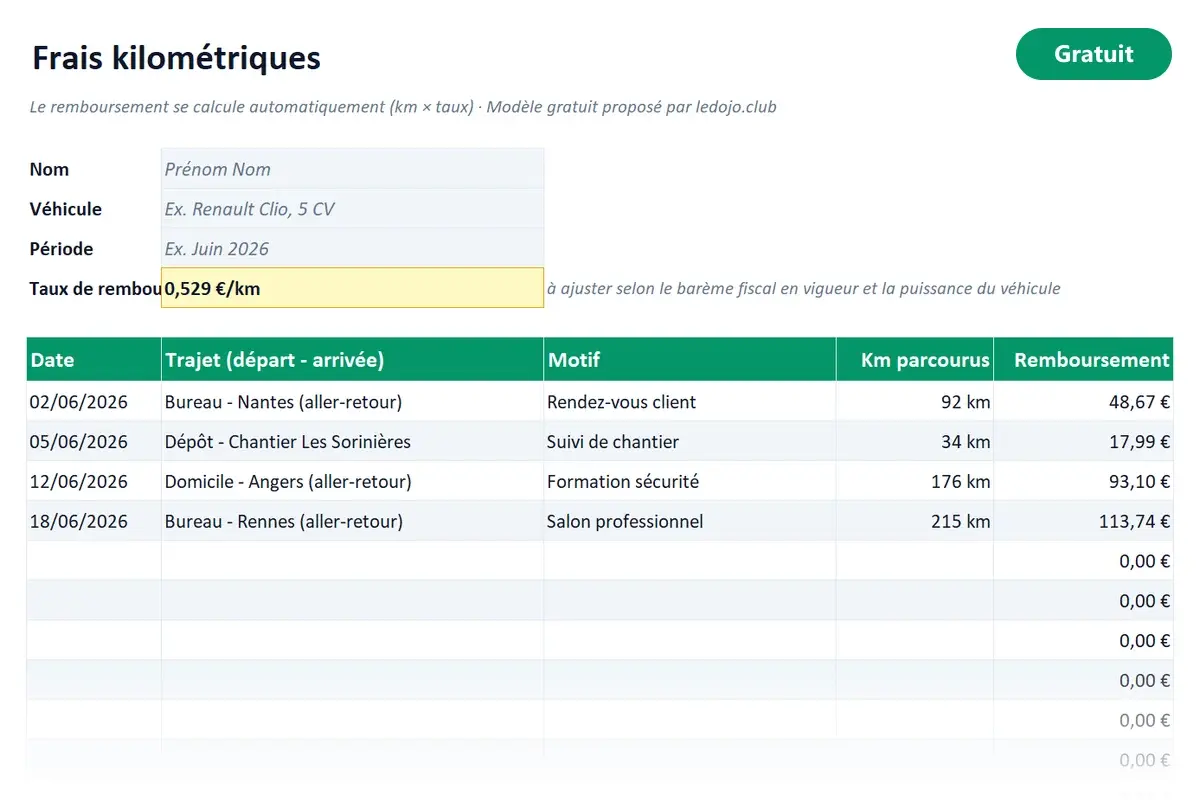Click the Véhicule field with Renault Clio
Viewport: 1200px width, 800px height.
click(352, 209)
